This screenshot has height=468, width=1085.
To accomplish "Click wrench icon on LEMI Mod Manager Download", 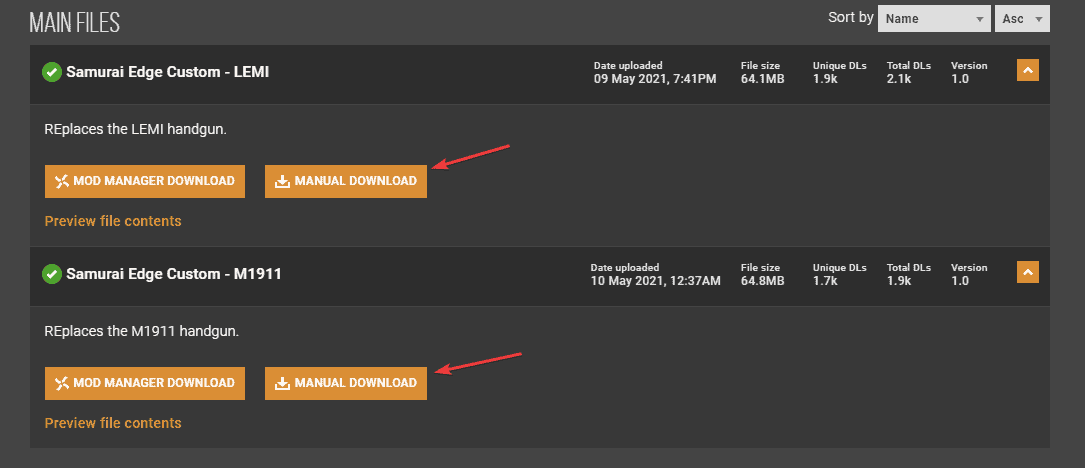I will 62,181.
